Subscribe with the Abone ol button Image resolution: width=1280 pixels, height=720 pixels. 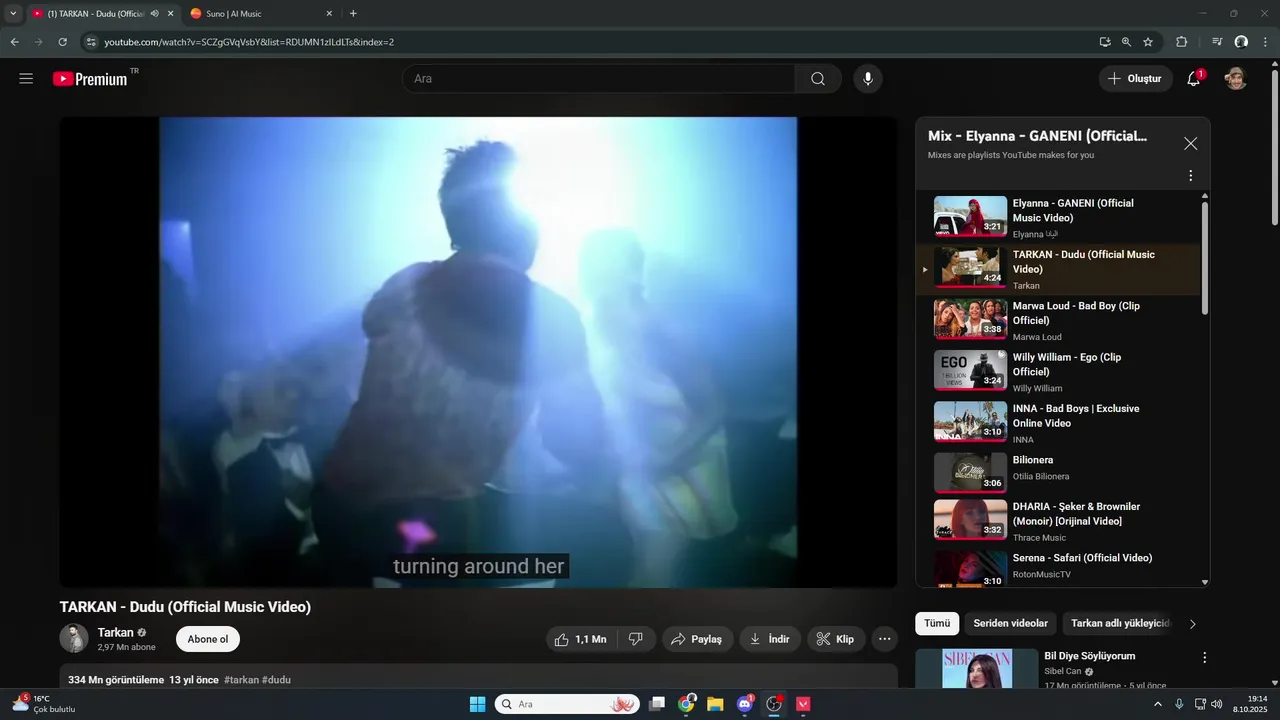click(x=208, y=639)
